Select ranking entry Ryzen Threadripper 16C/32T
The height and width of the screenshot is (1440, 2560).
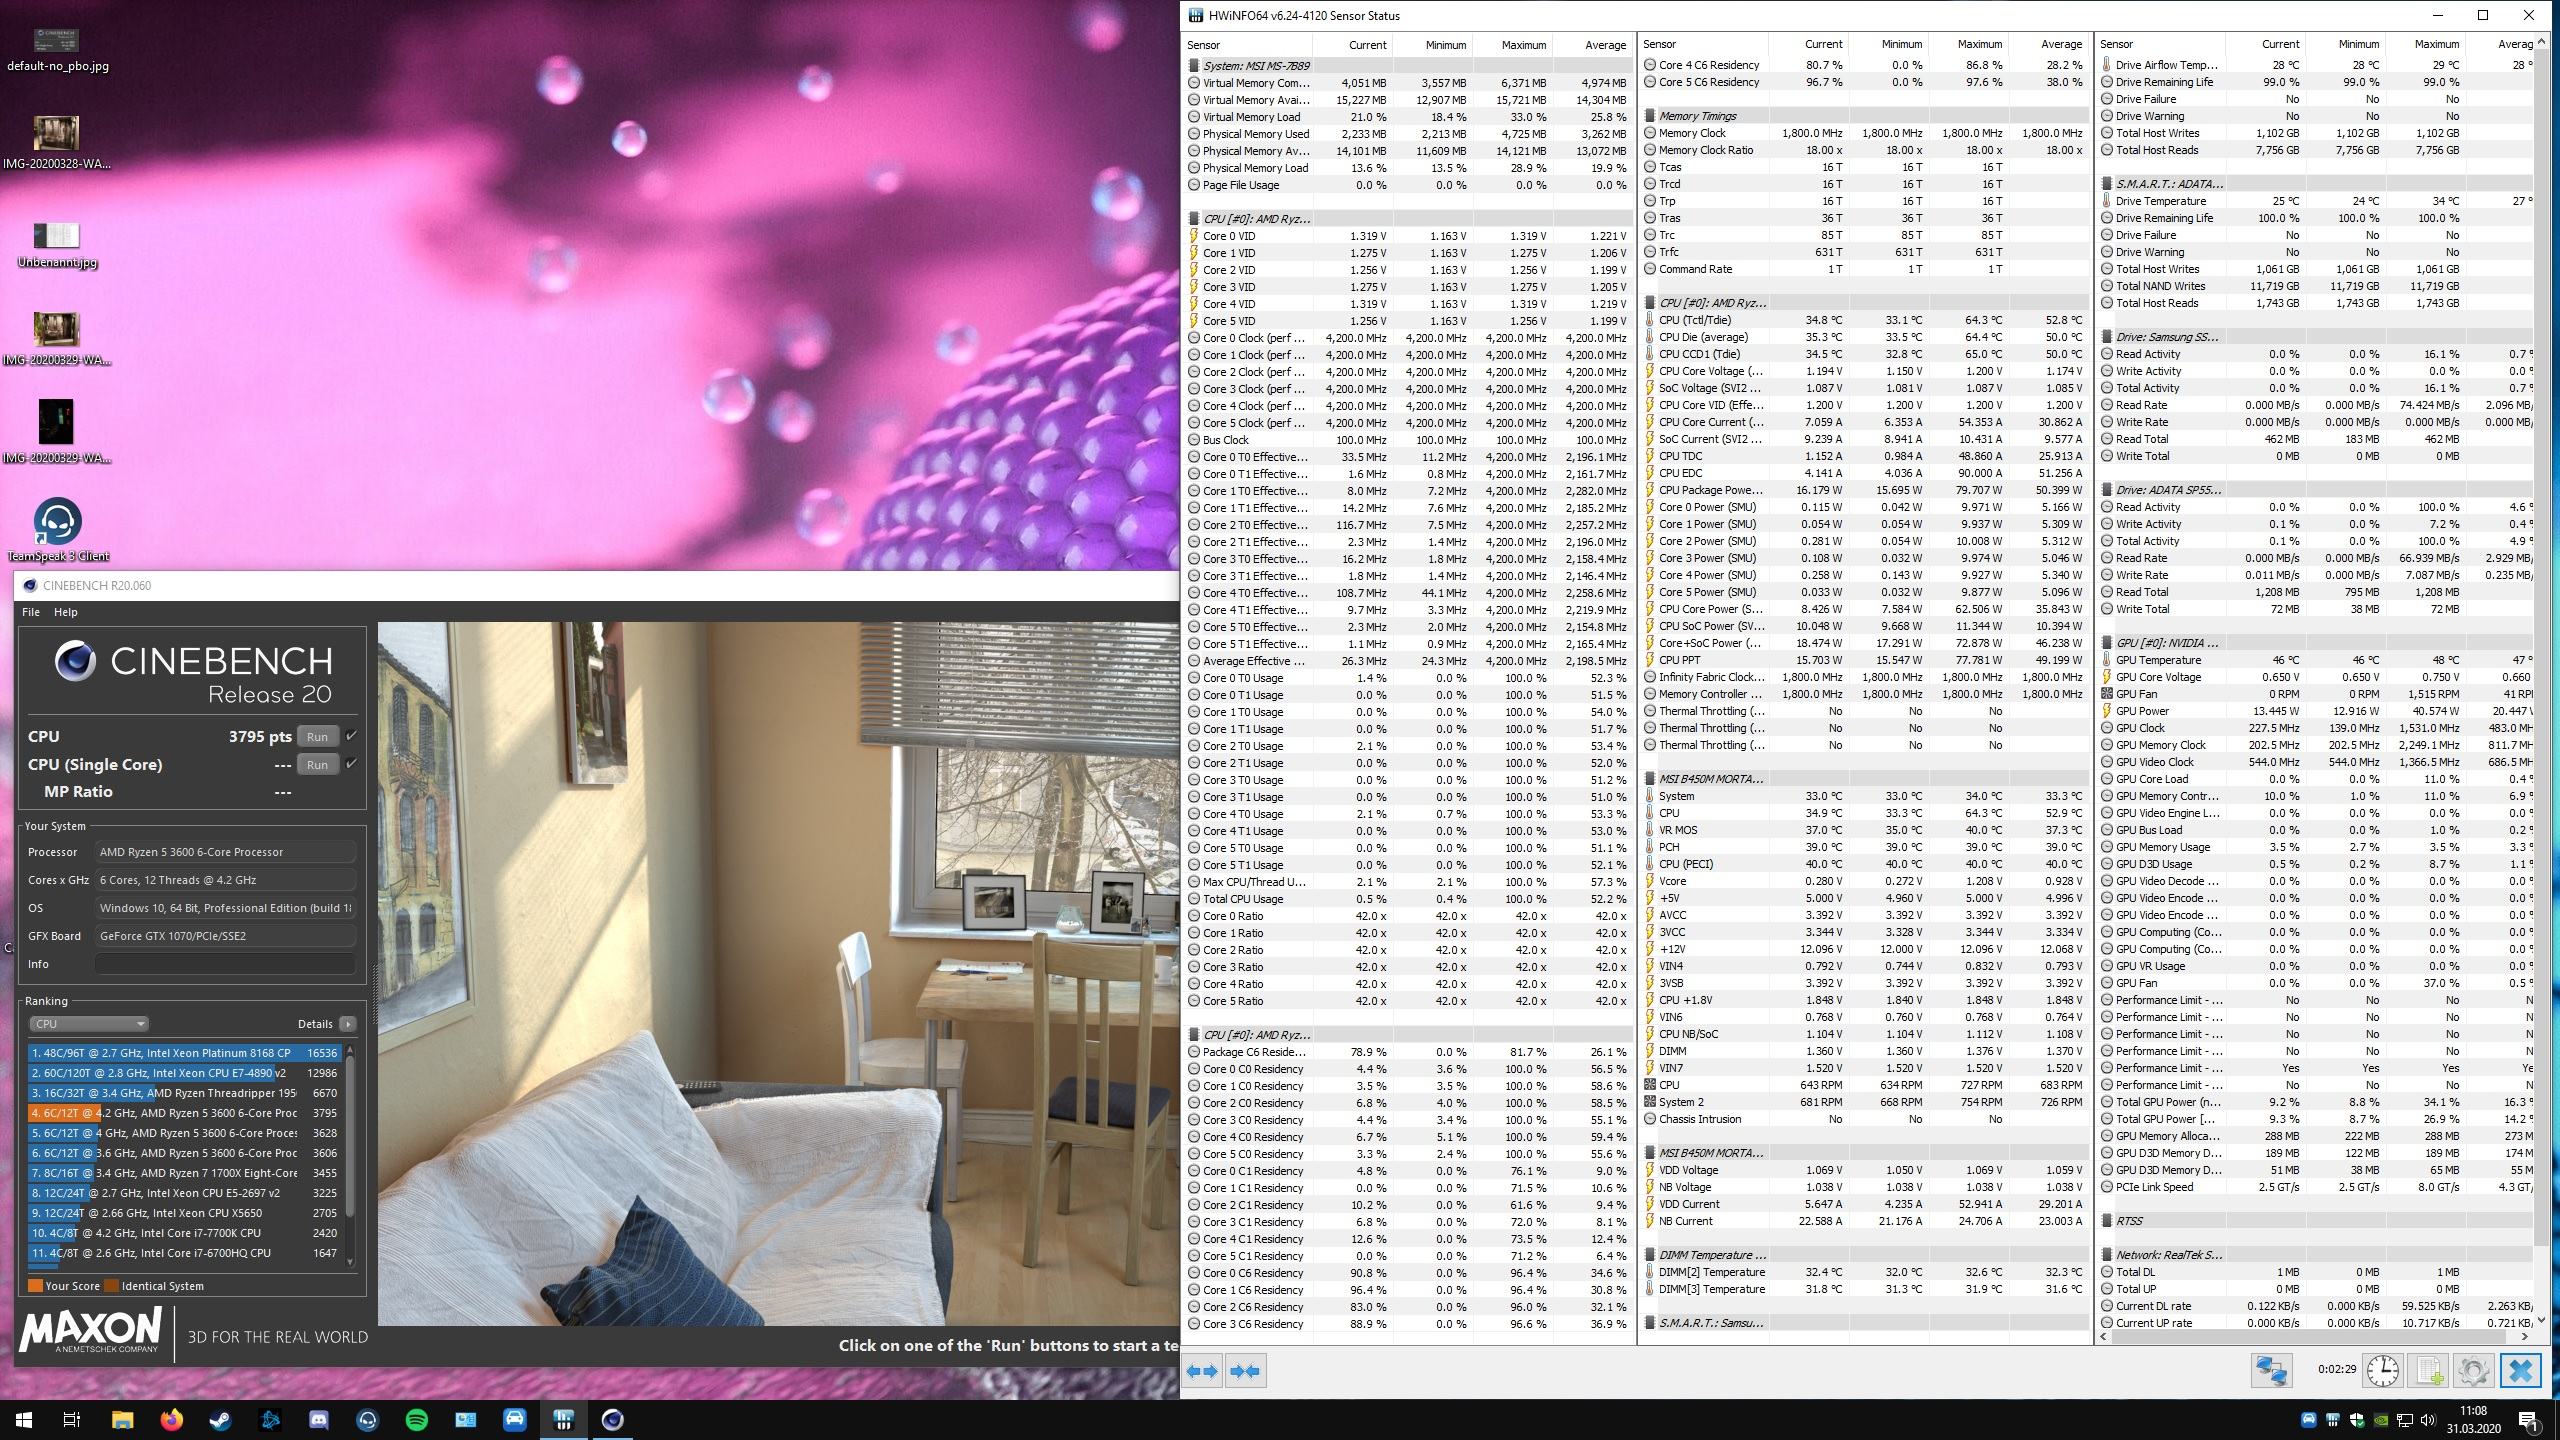(185, 1093)
